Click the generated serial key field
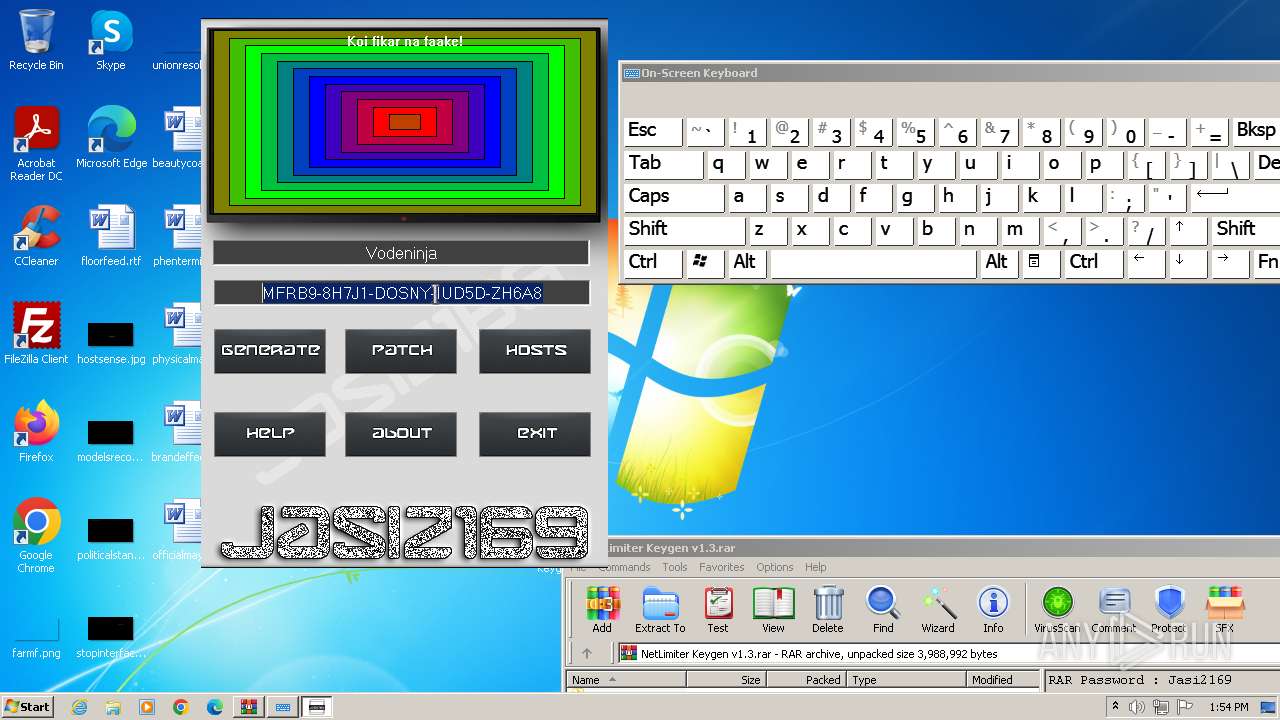Viewport: 1280px width, 720px height. (401, 293)
